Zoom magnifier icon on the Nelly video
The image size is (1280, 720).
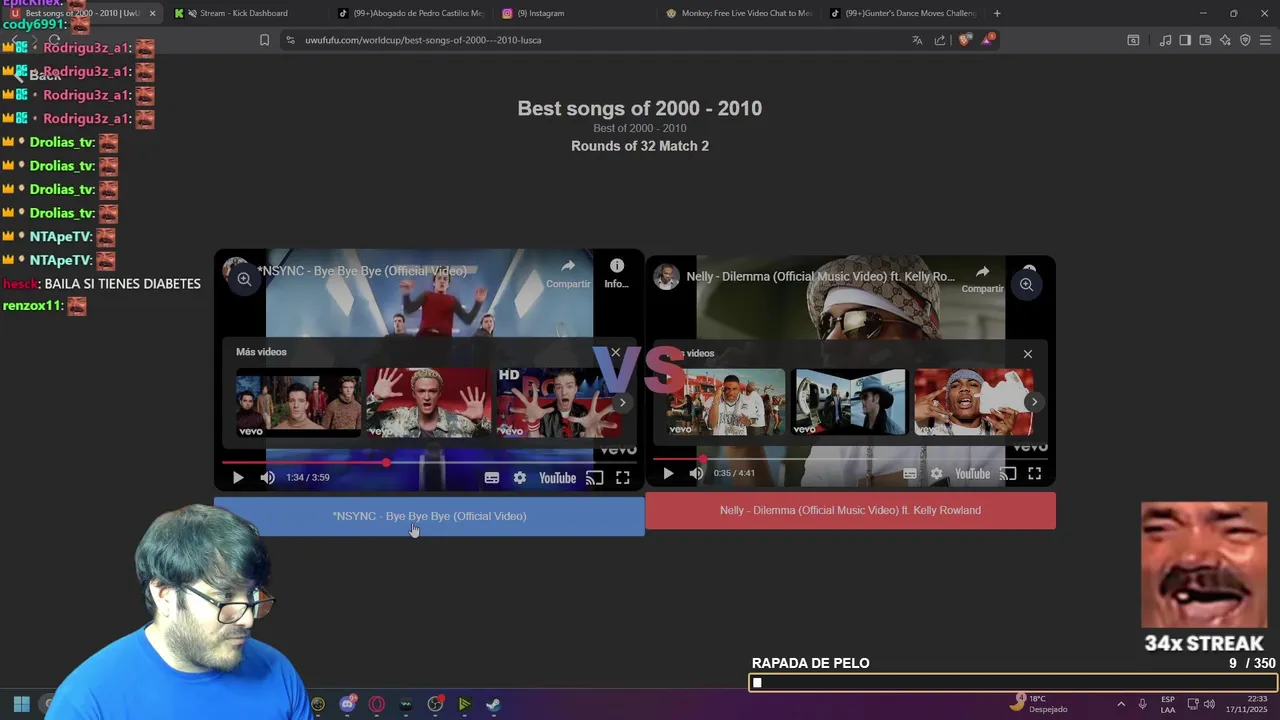1026,285
